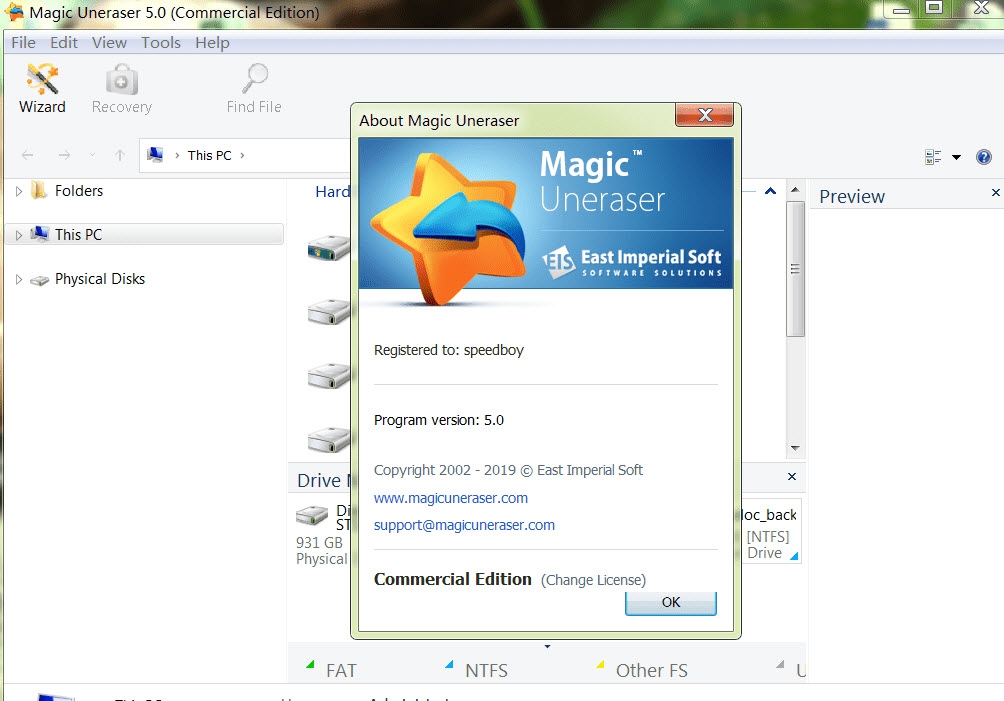Select the second hard drive icon
This screenshot has height=701, width=1004.
point(328,312)
